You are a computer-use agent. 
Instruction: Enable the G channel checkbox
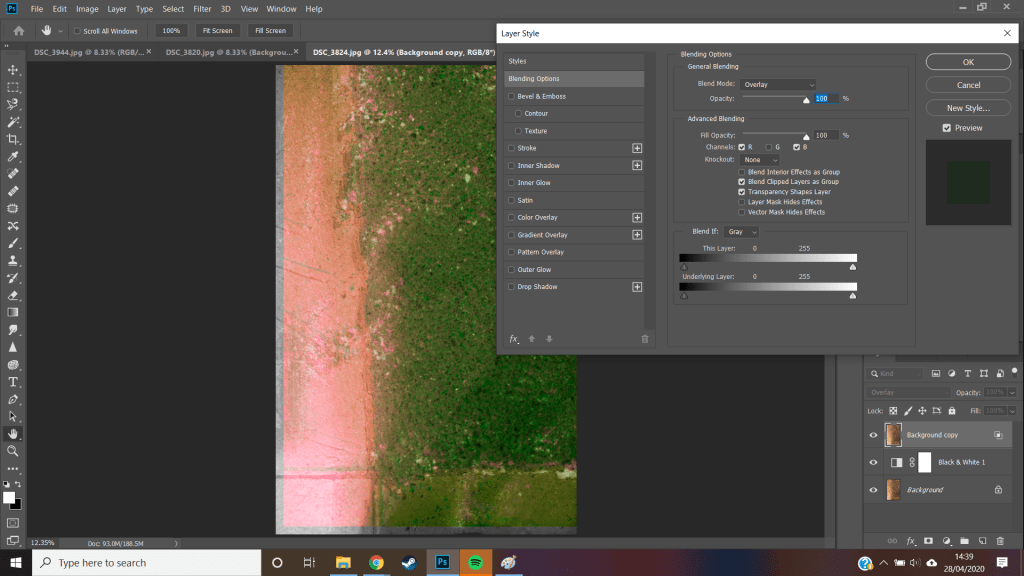click(x=769, y=147)
